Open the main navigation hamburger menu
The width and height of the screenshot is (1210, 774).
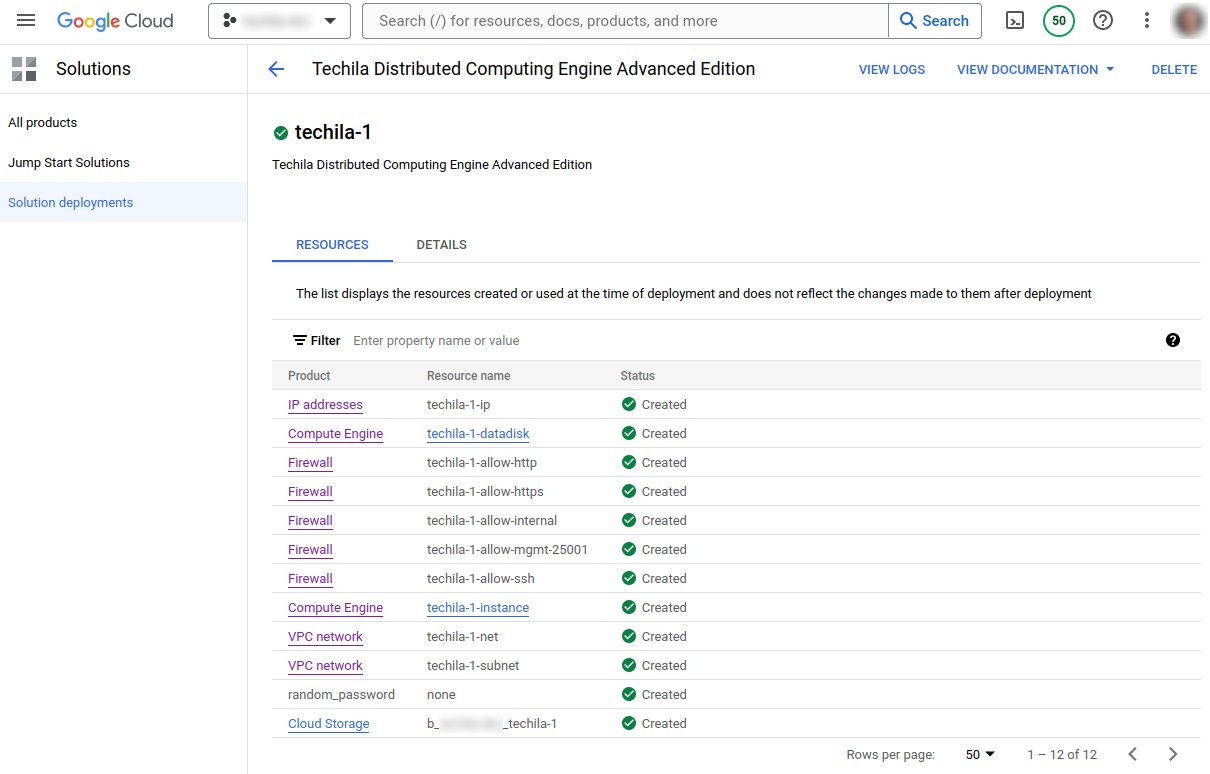[x=26, y=21]
